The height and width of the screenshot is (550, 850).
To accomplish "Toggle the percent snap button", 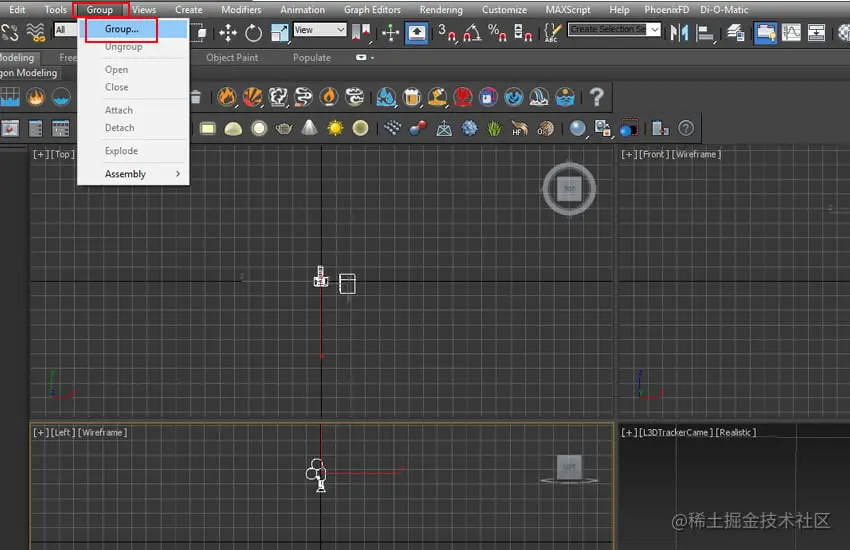I will [496, 32].
